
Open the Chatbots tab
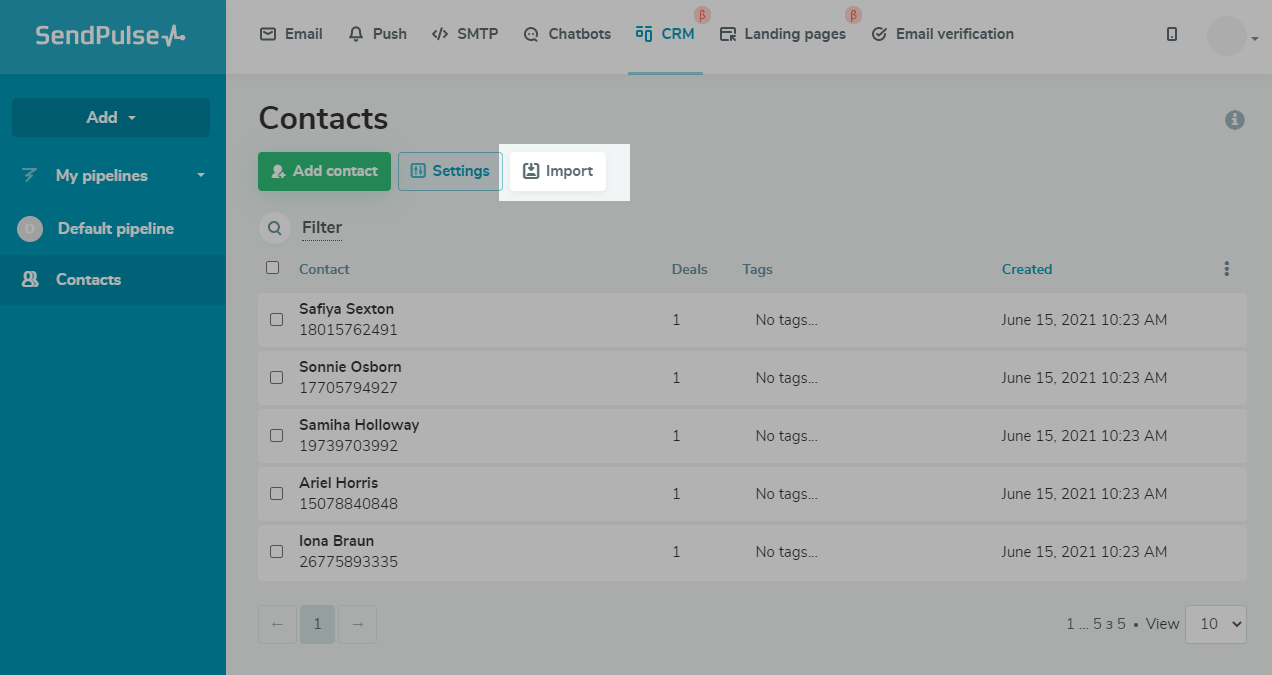[x=567, y=34]
